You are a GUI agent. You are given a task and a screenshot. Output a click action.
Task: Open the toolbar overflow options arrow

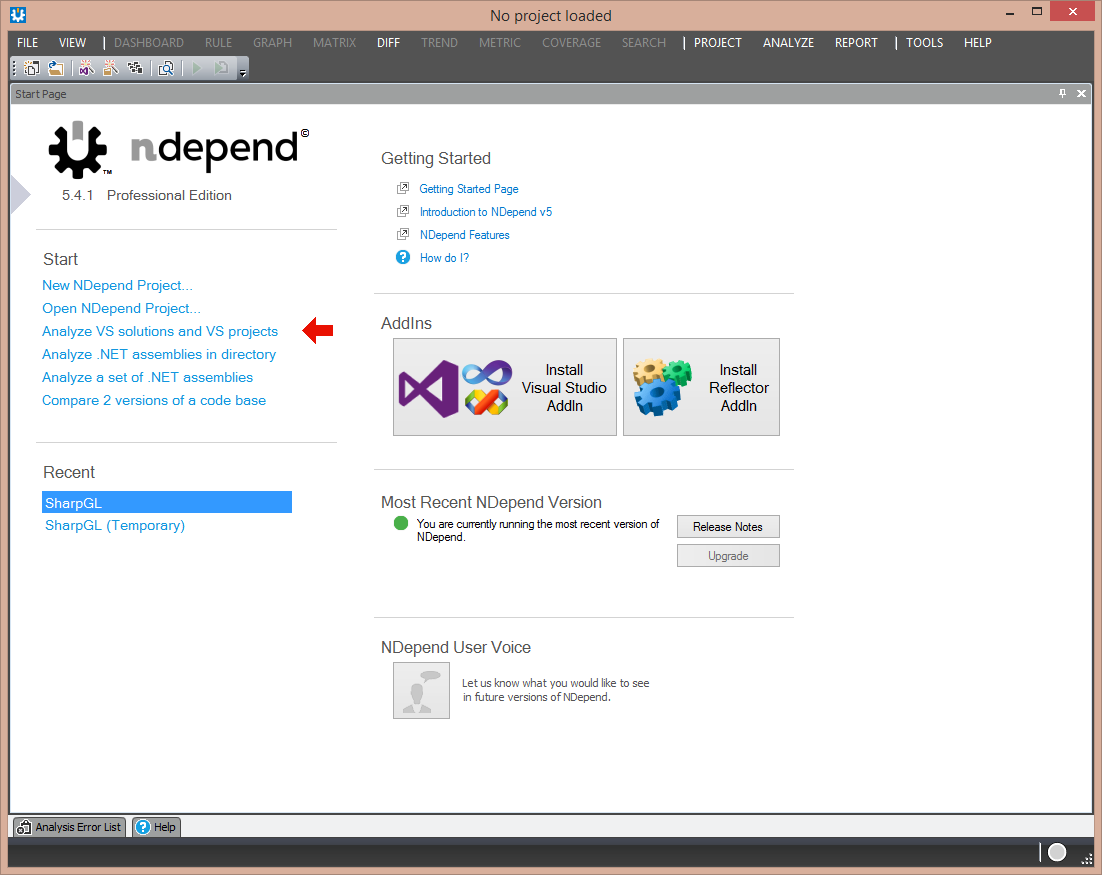243,70
